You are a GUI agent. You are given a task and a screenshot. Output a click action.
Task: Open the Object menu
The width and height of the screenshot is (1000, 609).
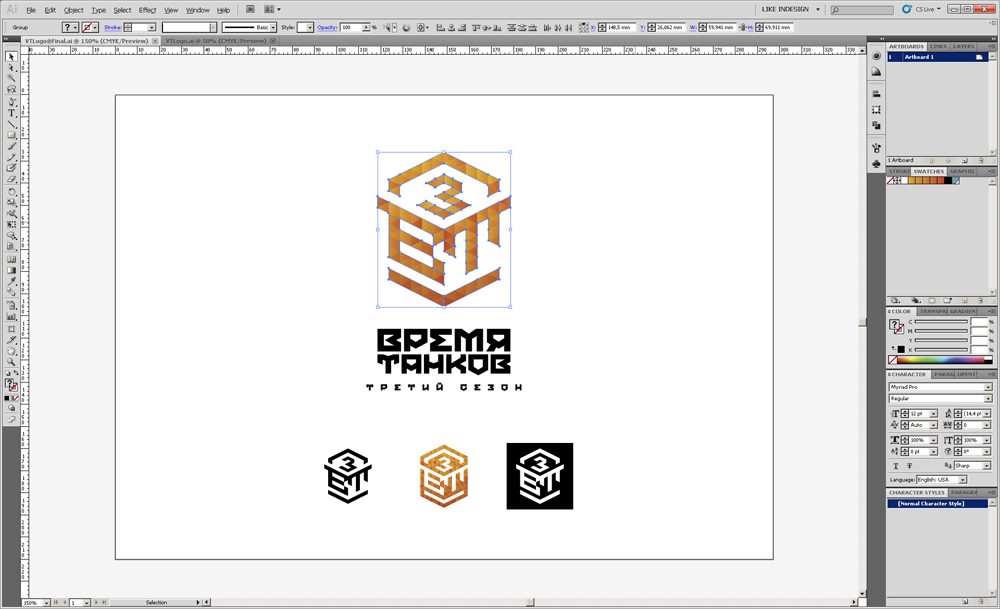pyautogui.click(x=73, y=10)
